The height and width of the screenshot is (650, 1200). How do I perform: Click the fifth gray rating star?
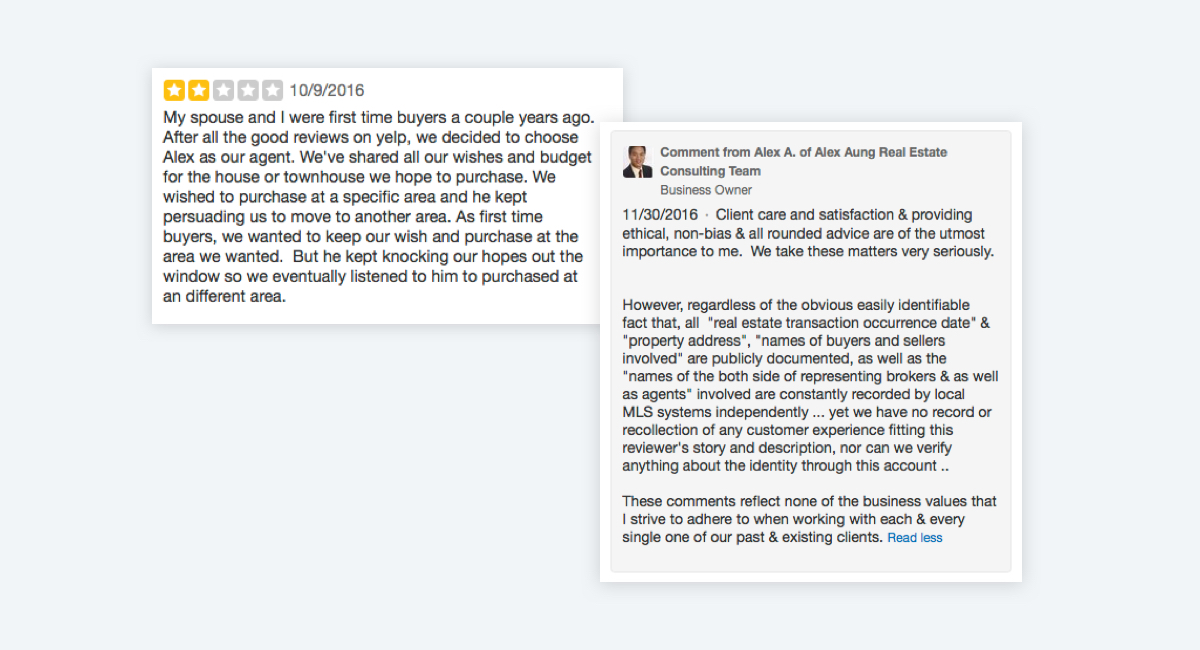pos(272,91)
